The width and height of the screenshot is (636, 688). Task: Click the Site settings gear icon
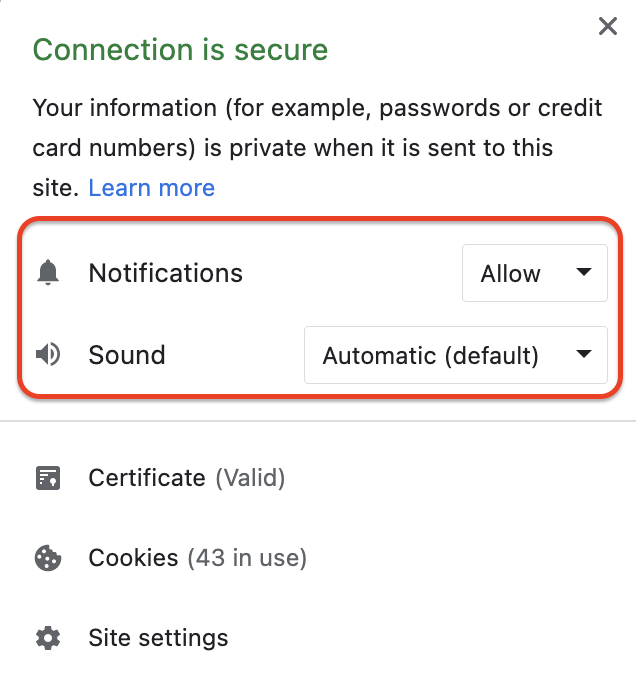48,638
